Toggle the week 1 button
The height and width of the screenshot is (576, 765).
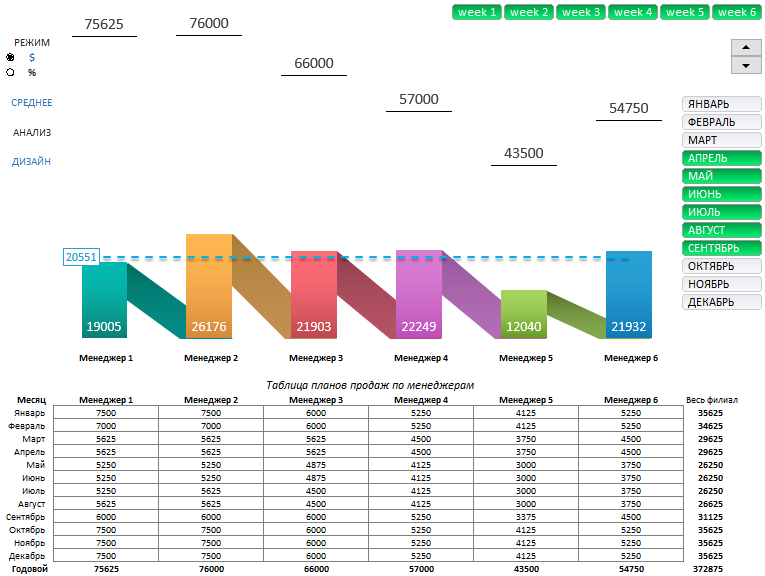[477, 12]
